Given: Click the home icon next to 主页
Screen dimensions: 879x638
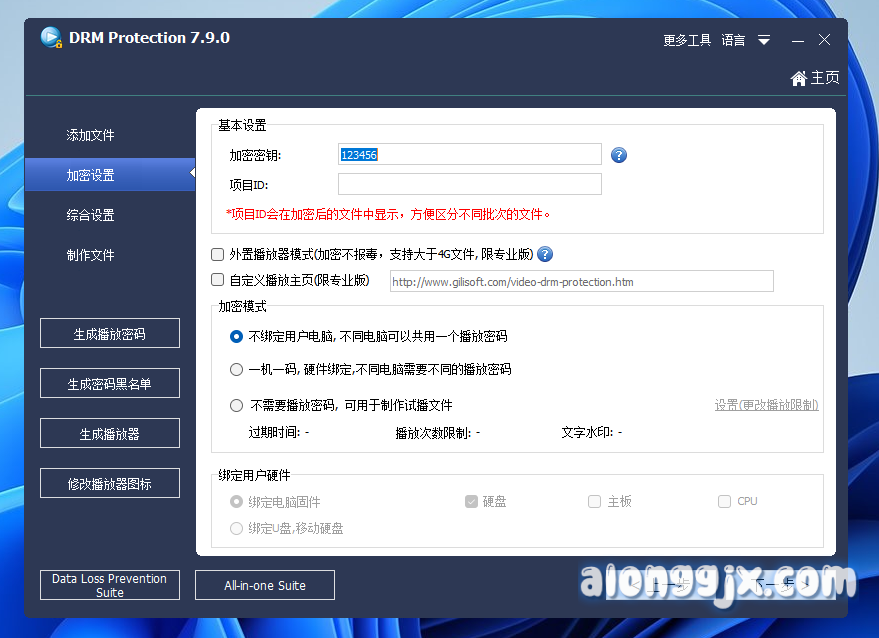Looking at the screenshot, I should [x=799, y=78].
